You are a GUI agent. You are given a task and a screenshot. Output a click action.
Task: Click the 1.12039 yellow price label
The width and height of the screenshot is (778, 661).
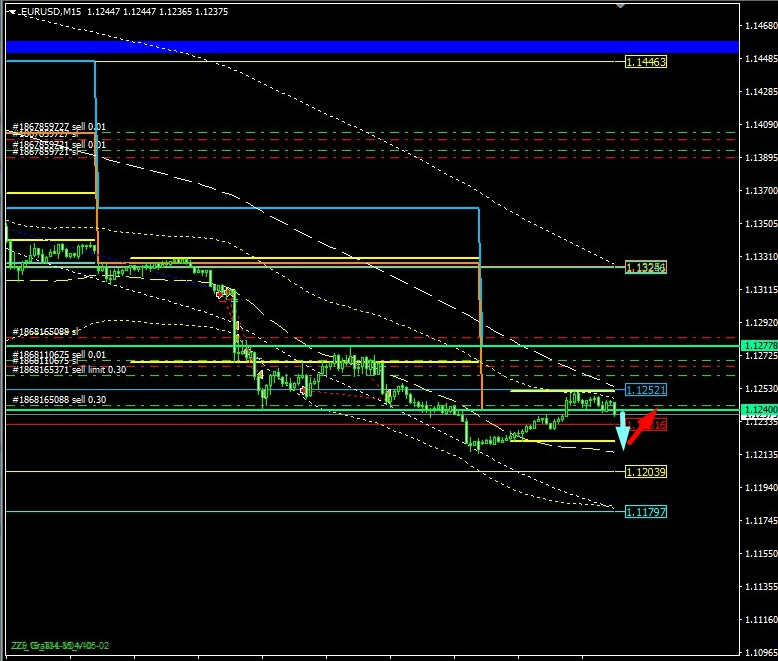(x=645, y=471)
